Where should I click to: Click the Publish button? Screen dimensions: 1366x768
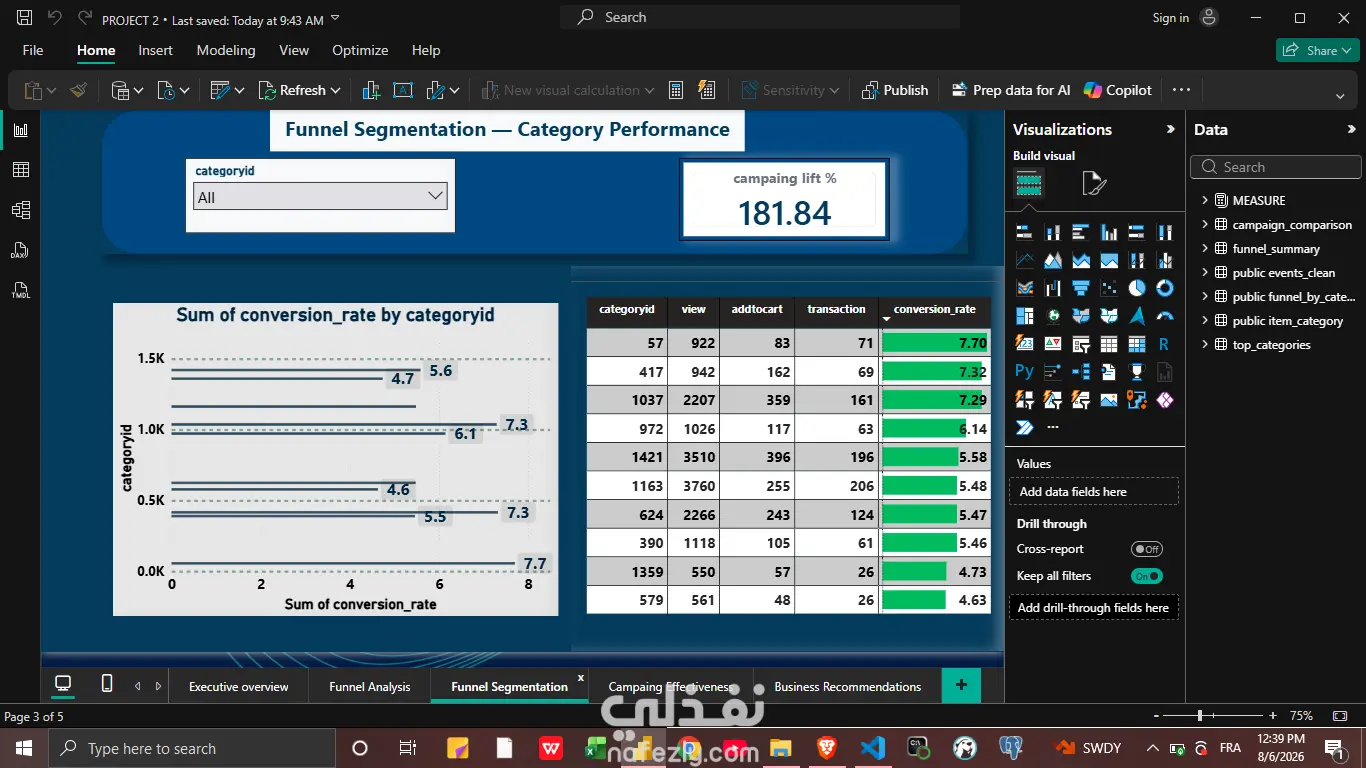point(895,90)
